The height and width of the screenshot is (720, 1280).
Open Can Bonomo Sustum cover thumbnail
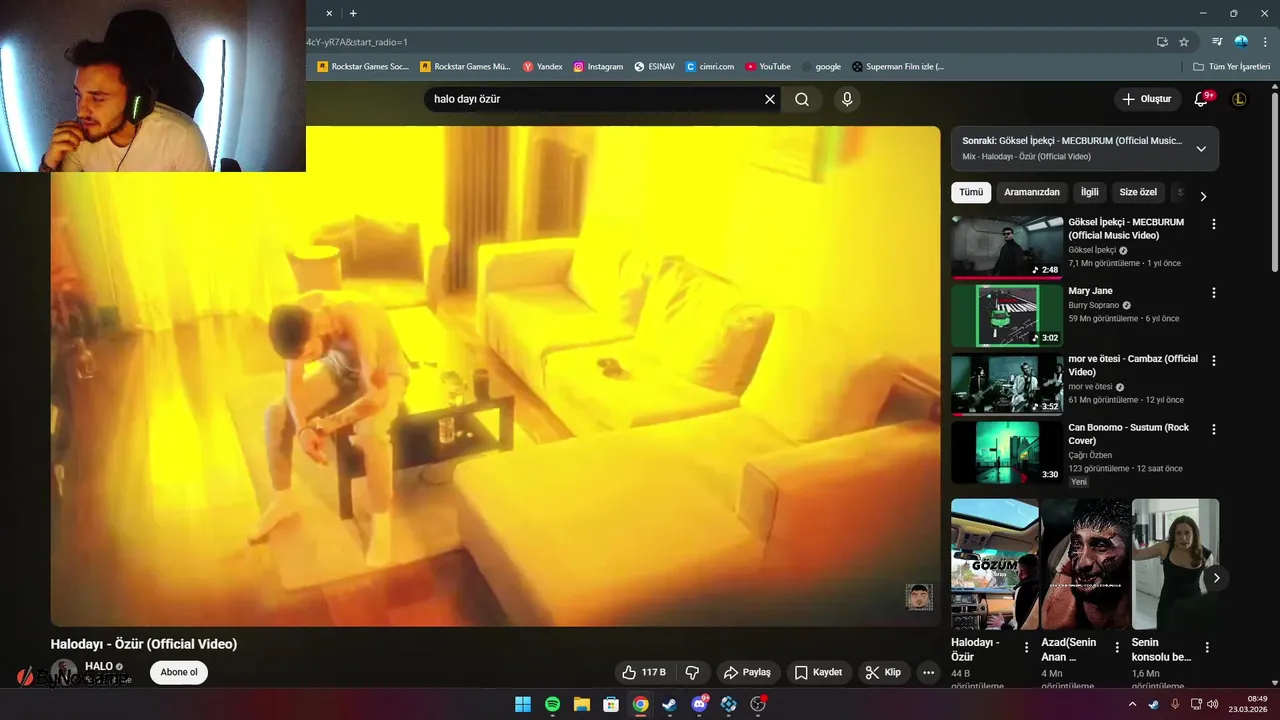point(1007,452)
